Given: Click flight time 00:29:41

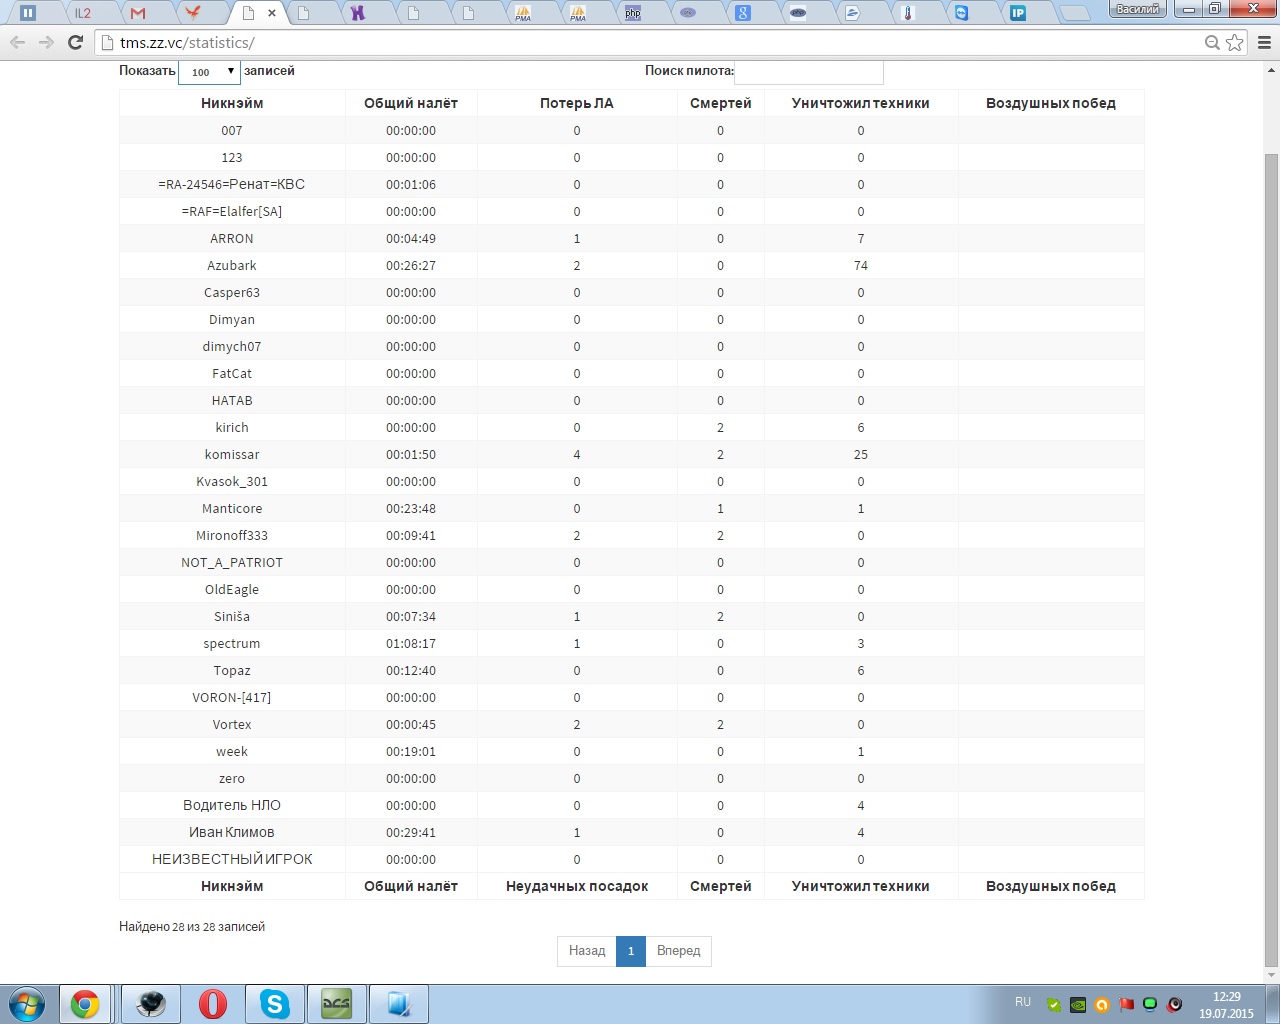Looking at the screenshot, I should point(411,832).
